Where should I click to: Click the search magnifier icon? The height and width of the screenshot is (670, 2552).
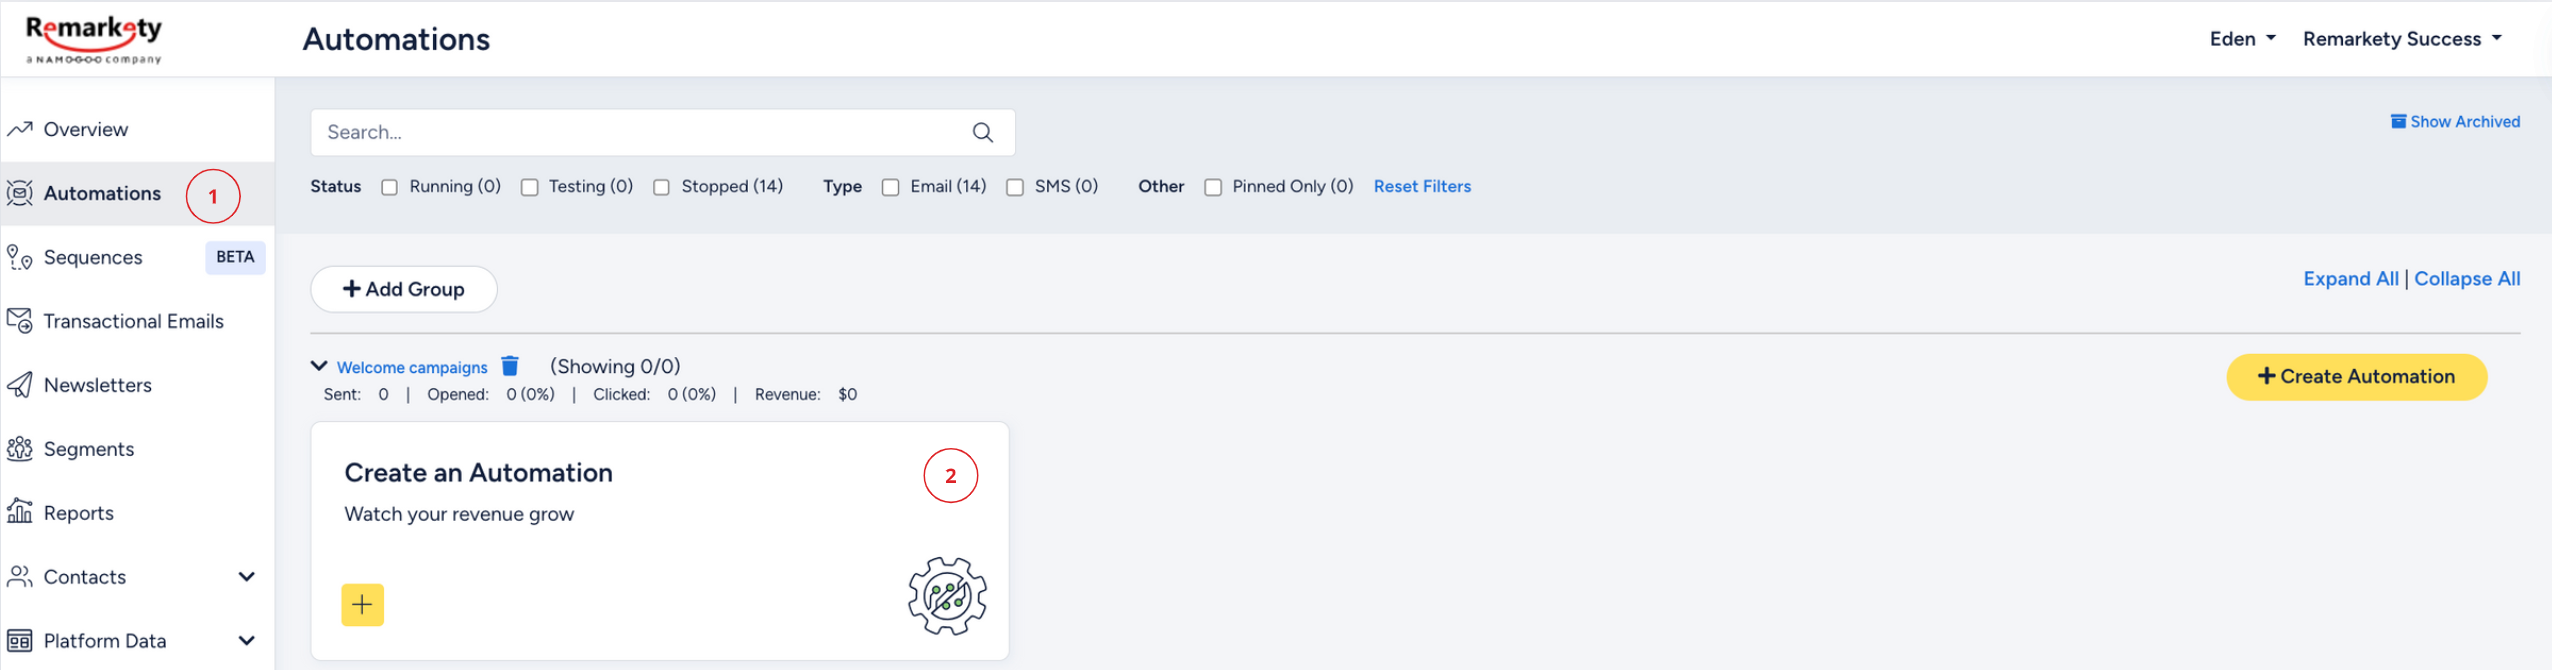point(983,132)
